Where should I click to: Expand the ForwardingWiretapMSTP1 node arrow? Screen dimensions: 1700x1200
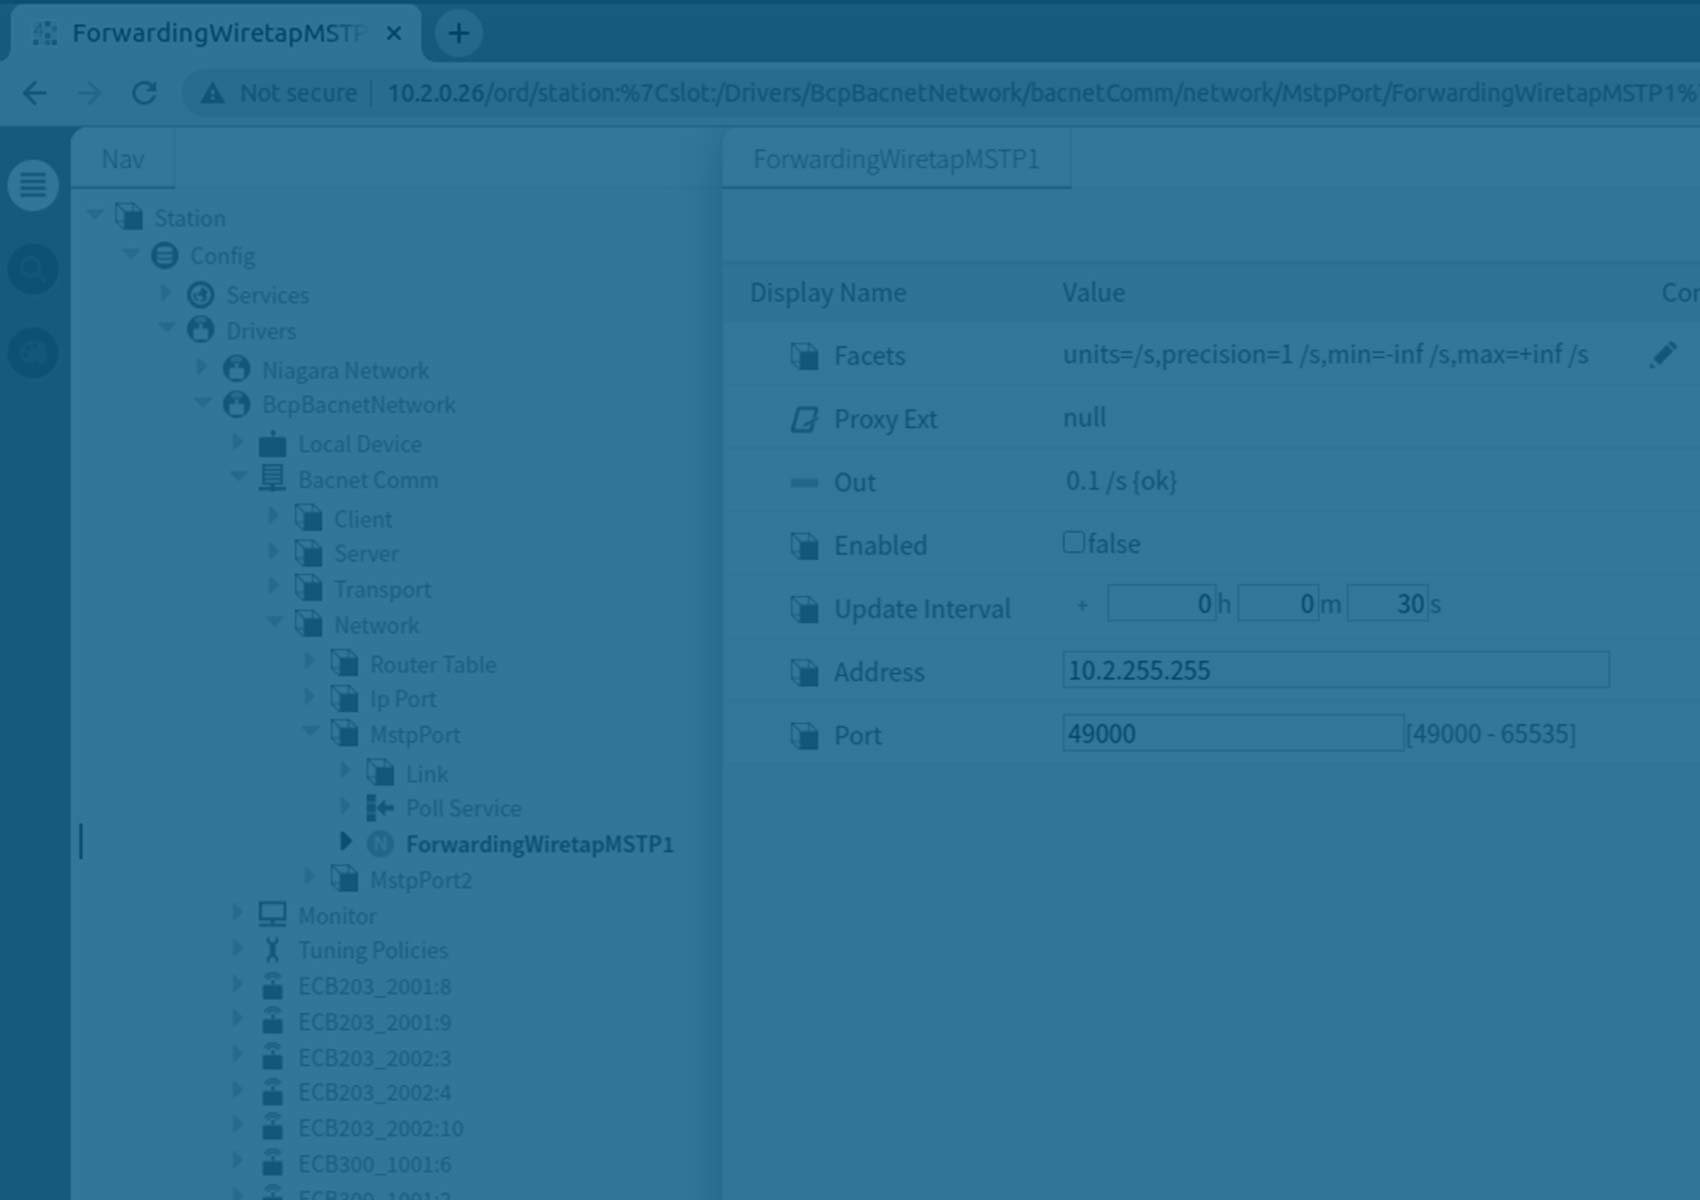(x=345, y=842)
